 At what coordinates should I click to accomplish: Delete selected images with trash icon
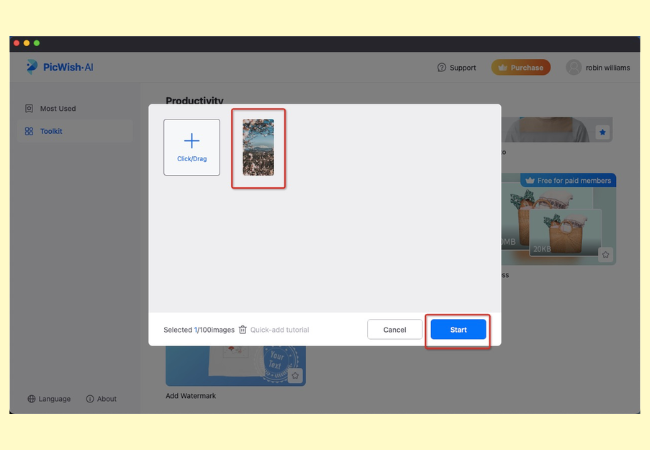[243, 329]
